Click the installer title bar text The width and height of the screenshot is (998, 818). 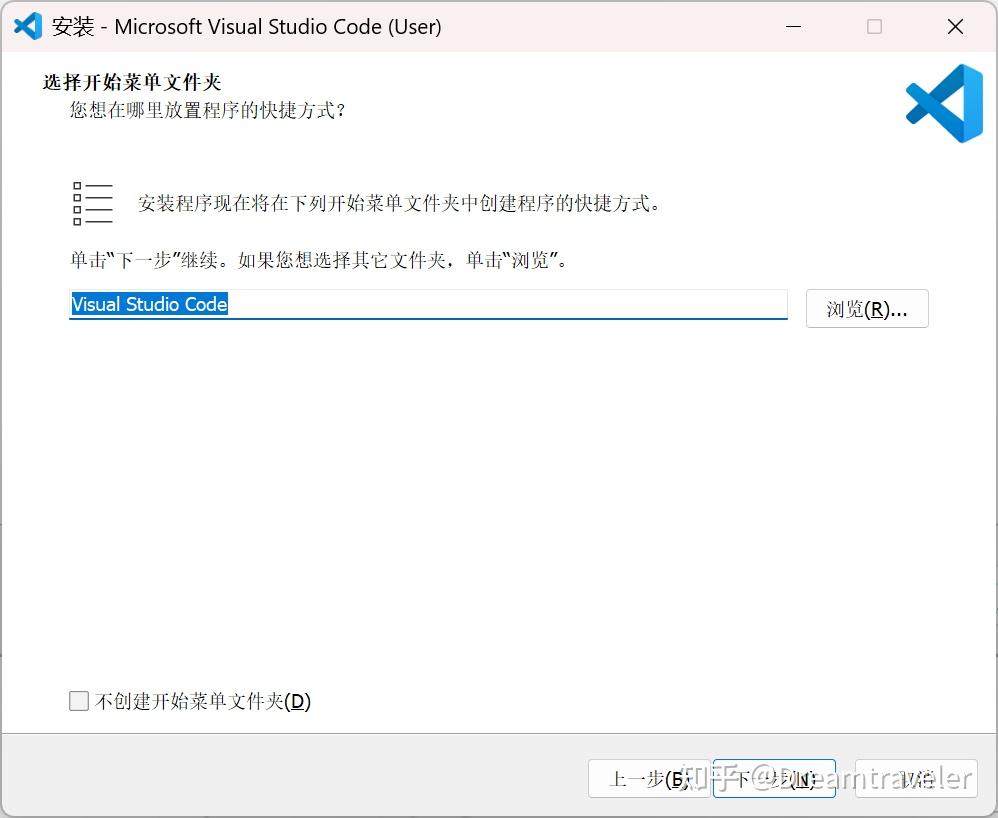point(243,27)
